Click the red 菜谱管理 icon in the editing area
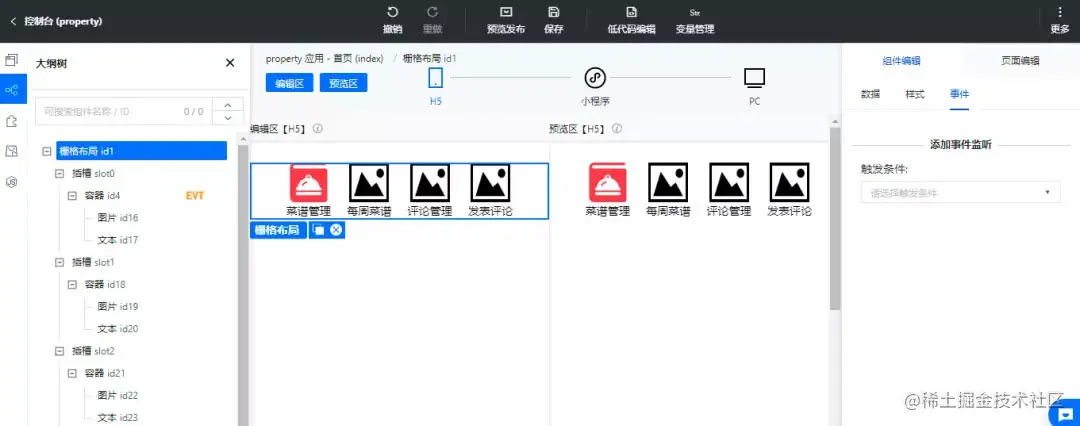The height and width of the screenshot is (426, 1080). click(309, 183)
